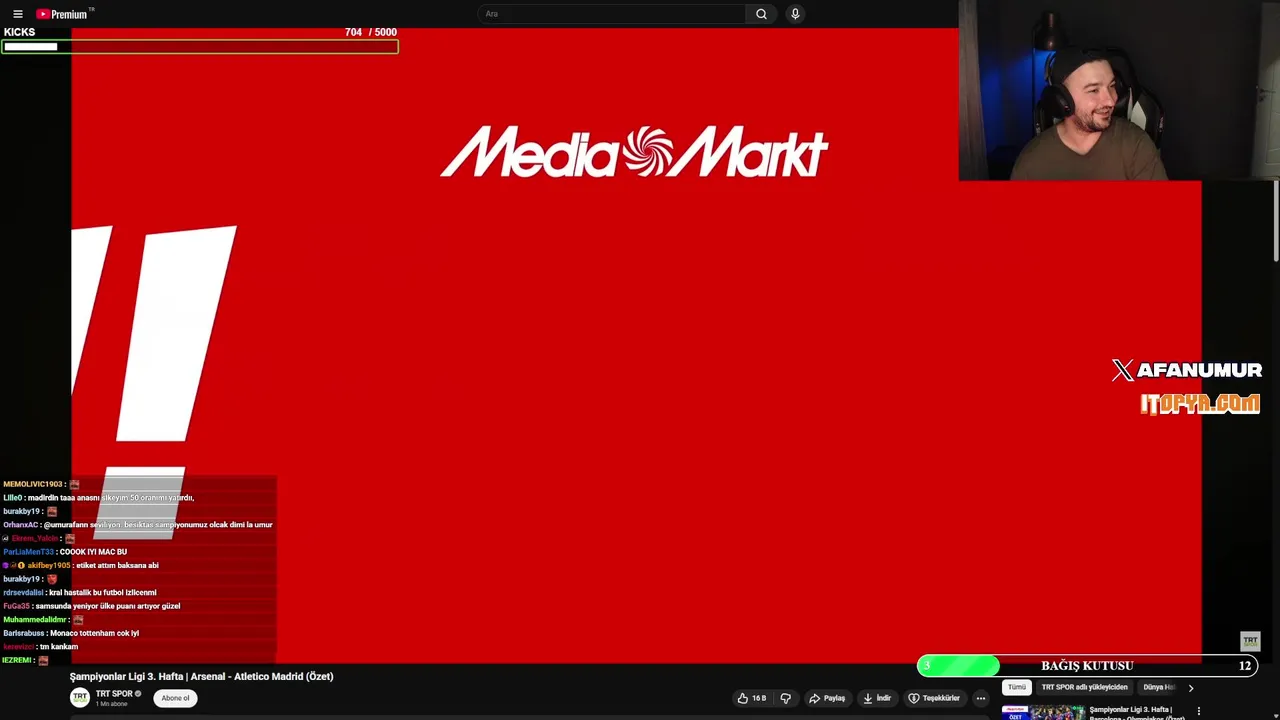1280x720 pixels.
Task: Click chat username MEMOLIVIC1903
Action: pos(32,484)
